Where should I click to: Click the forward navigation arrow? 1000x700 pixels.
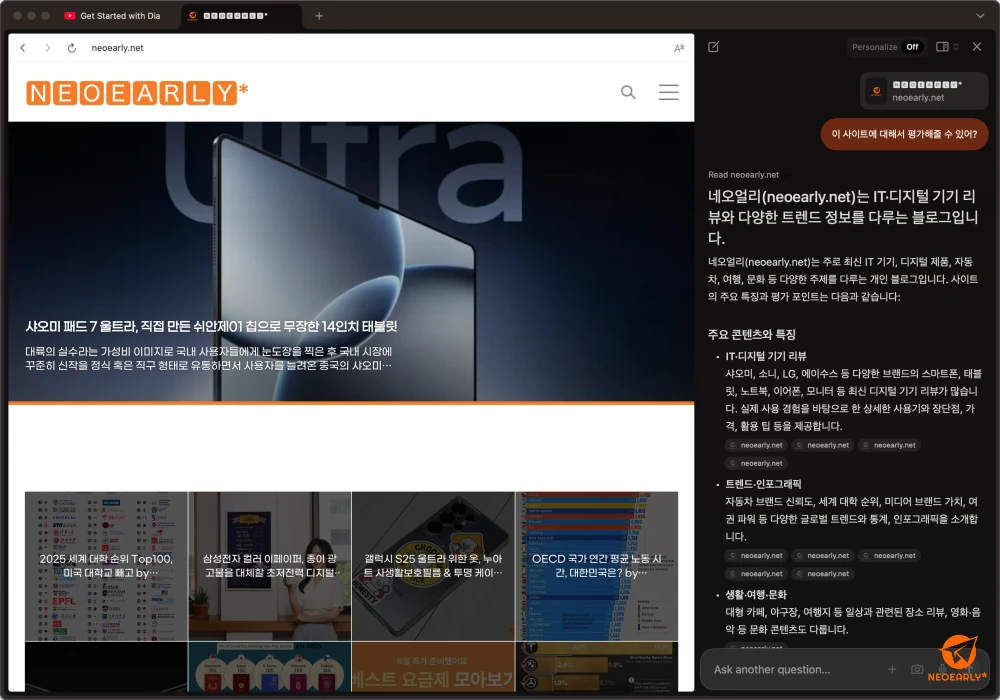47,48
